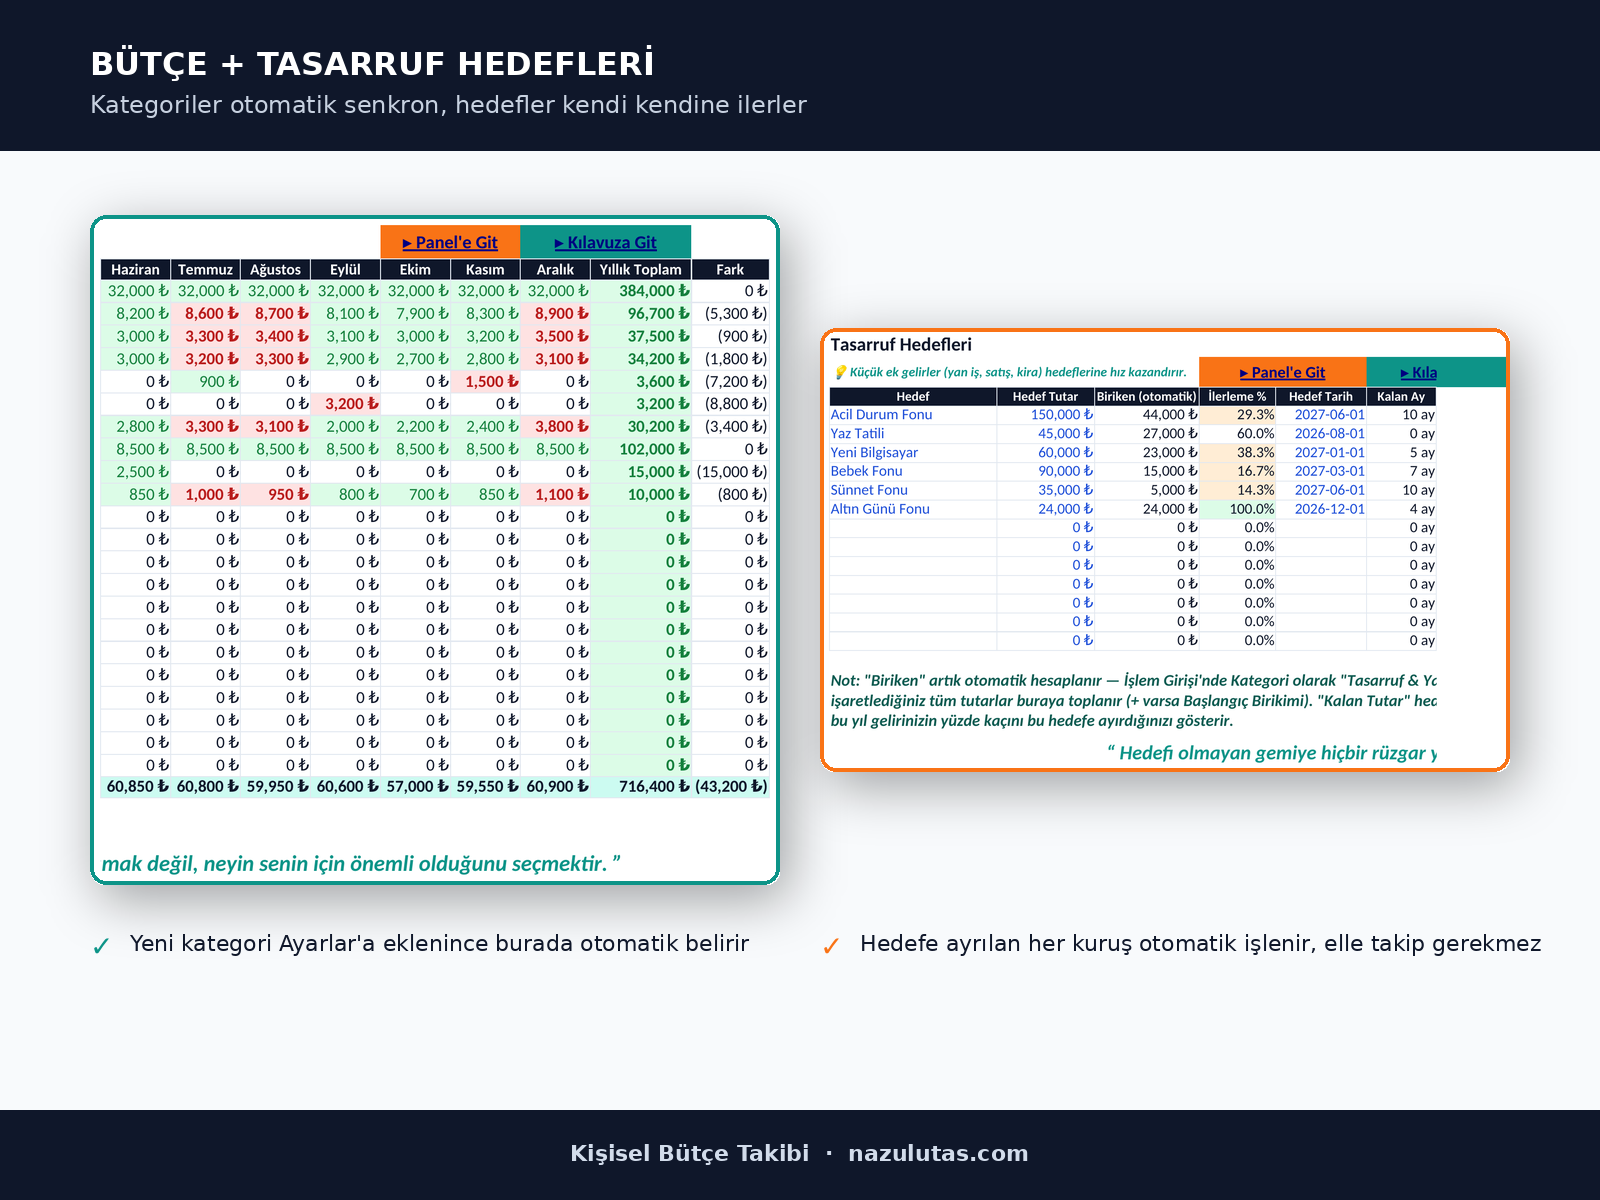Screen dimensions: 1600x1200
Task: Select the Hedef Tarih column header
Action: click(1320, 396)
